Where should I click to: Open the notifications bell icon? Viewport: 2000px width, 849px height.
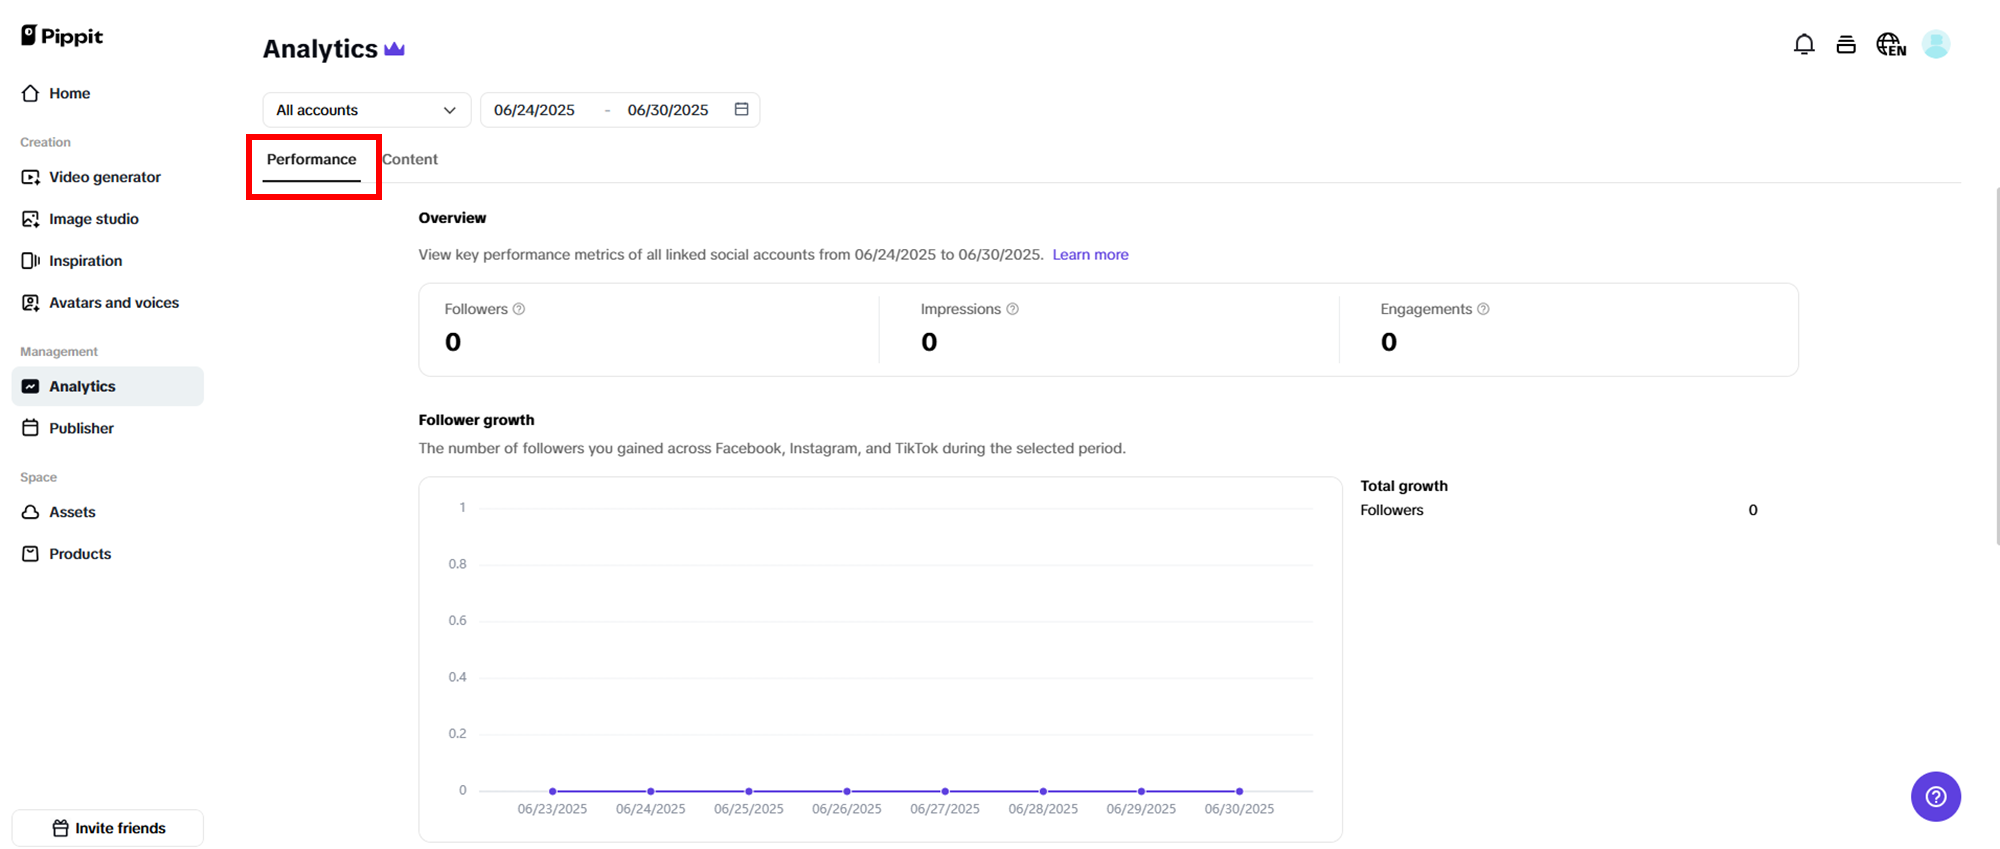click(1804, 44)
